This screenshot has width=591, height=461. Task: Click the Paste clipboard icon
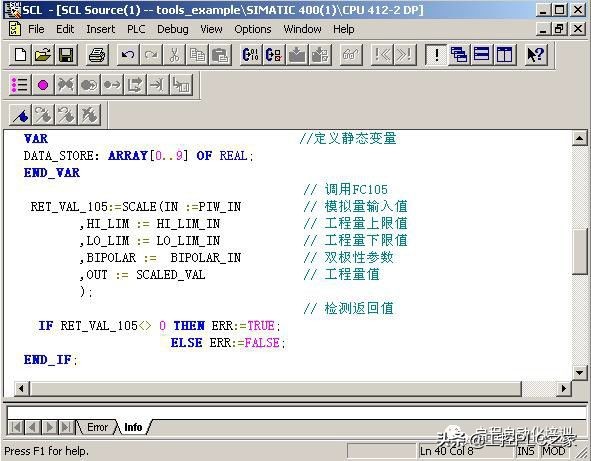[x=220, y=55]
